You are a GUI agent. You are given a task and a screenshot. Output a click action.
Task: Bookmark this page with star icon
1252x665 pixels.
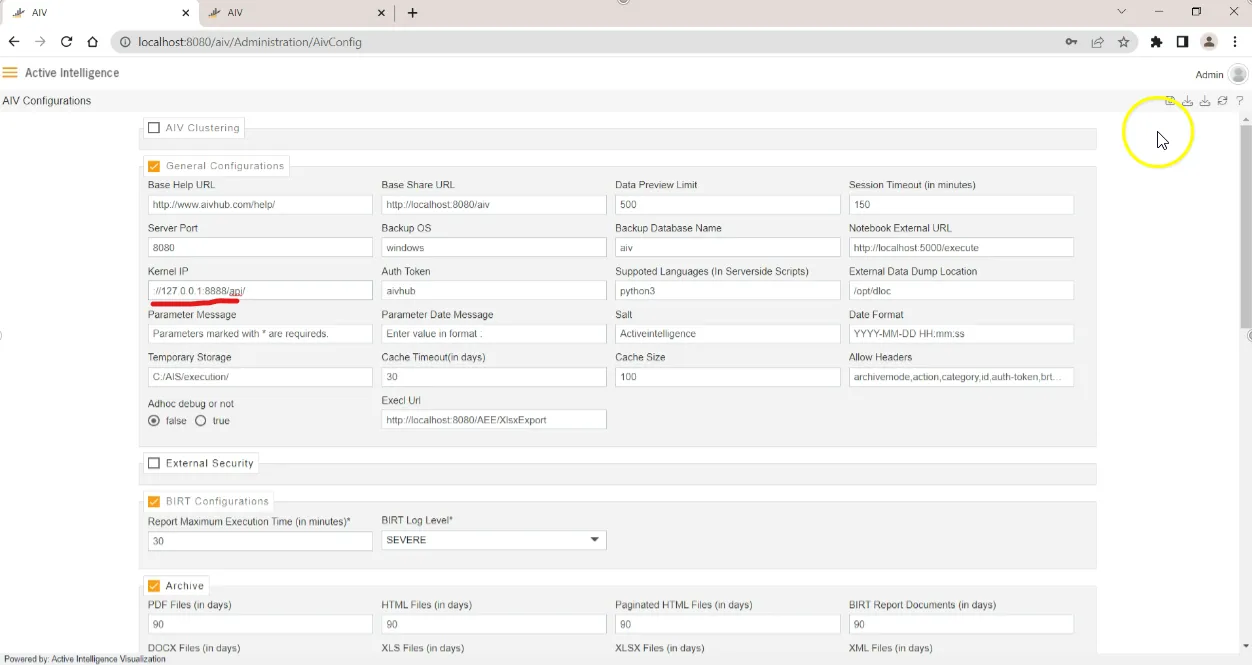pos(1124,42)
